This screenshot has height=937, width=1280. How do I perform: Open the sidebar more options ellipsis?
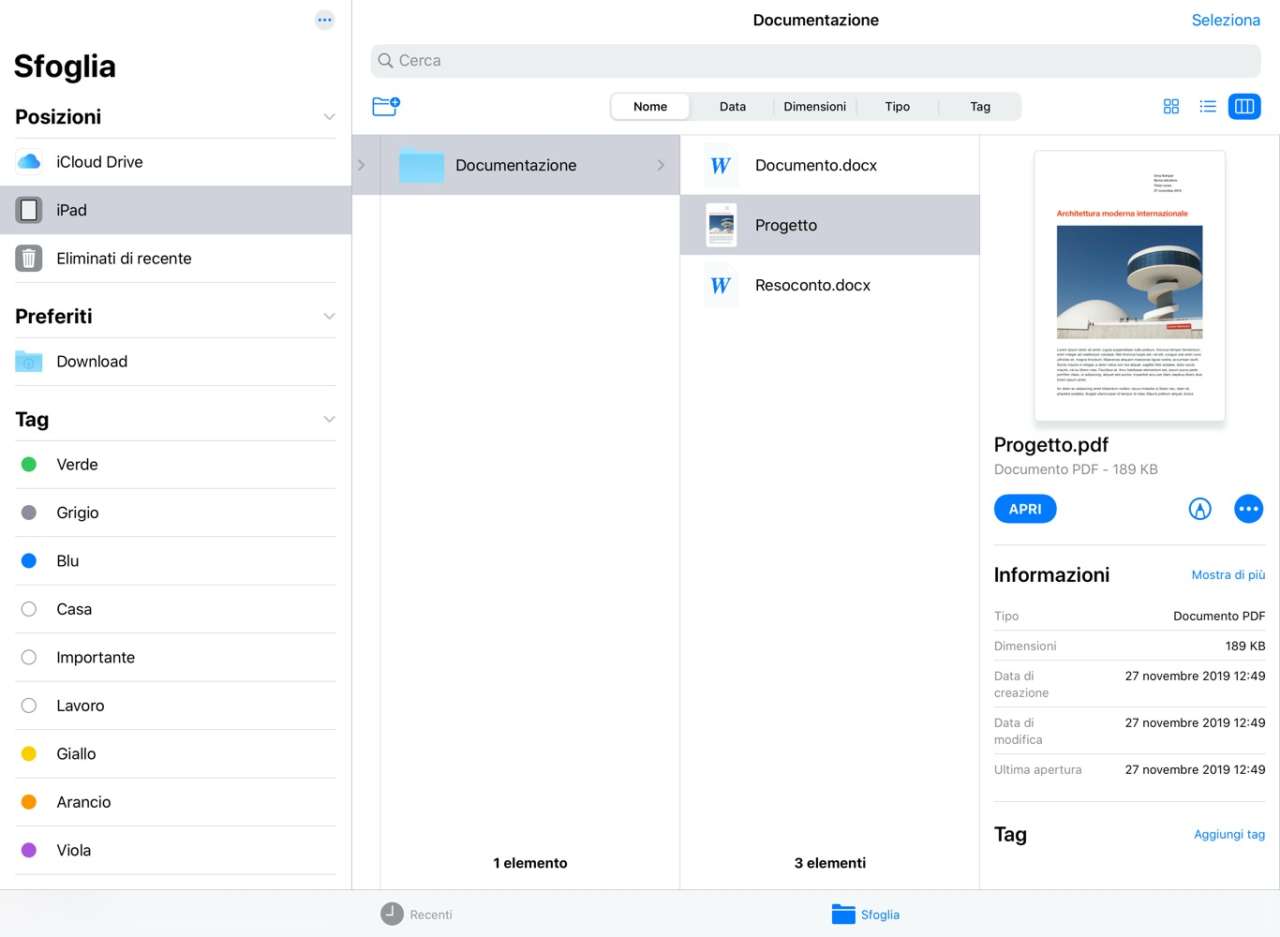(324, 20)
